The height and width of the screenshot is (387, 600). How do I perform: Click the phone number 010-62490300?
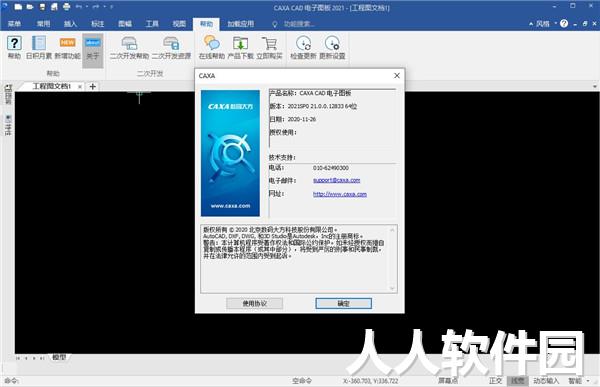pyautogui.click(x=331, y=168)
